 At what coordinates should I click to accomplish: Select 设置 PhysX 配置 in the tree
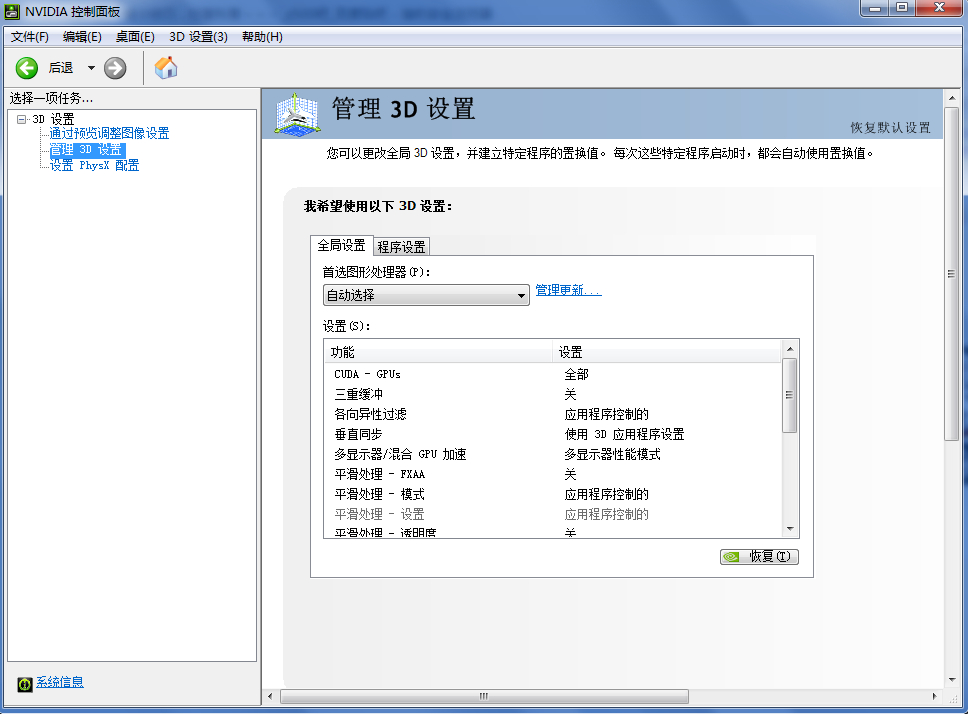94,165
